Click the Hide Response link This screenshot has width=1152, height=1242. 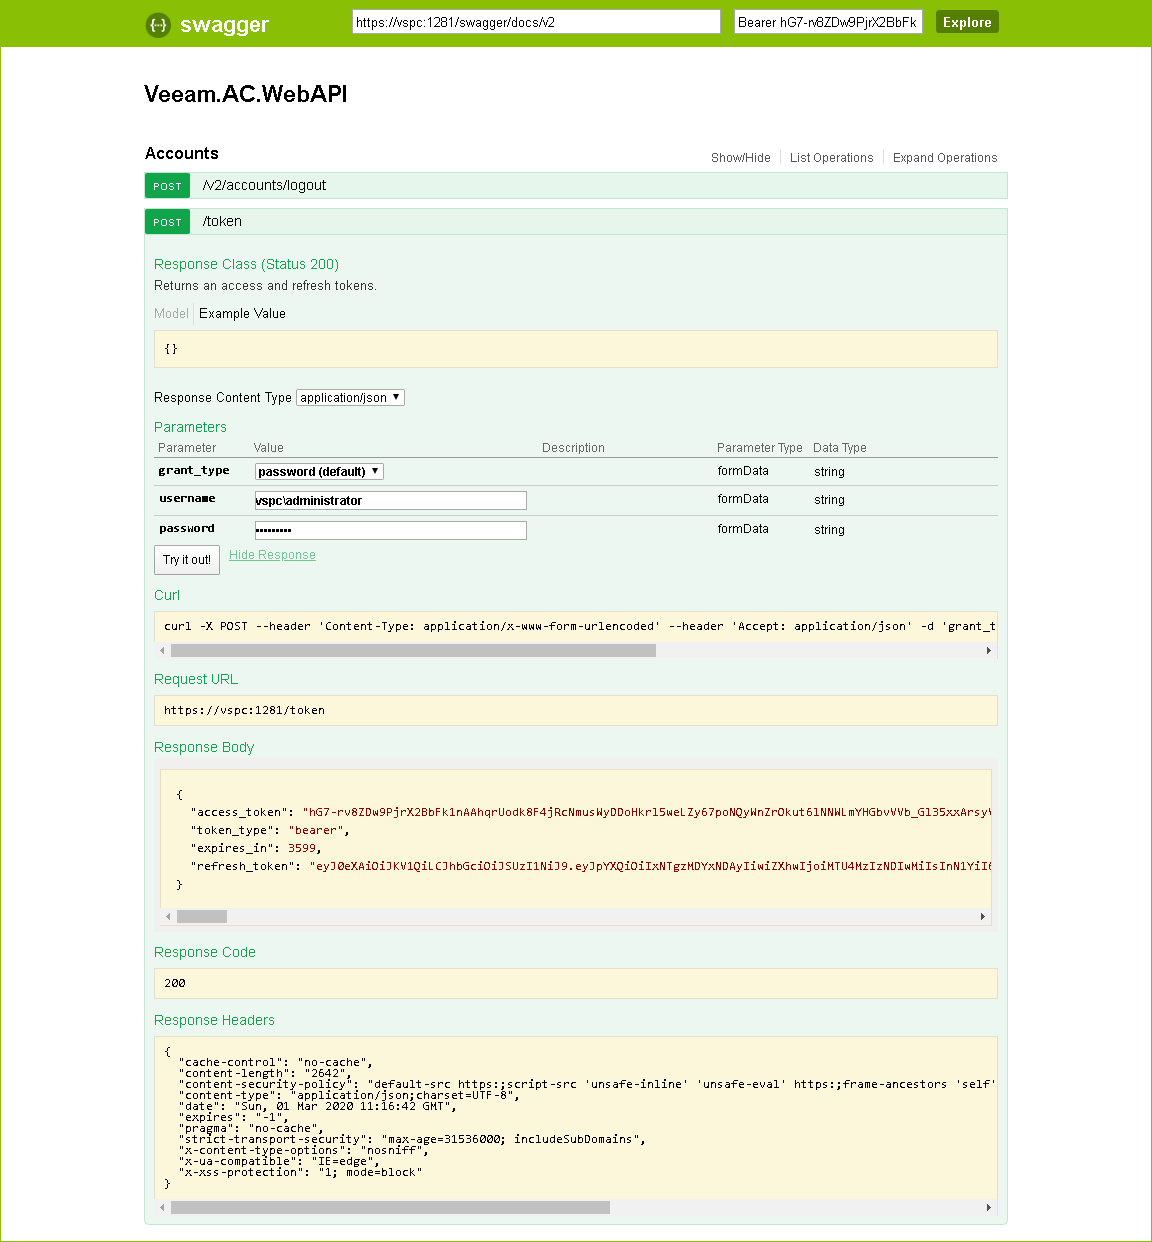(x=272, y=555)
